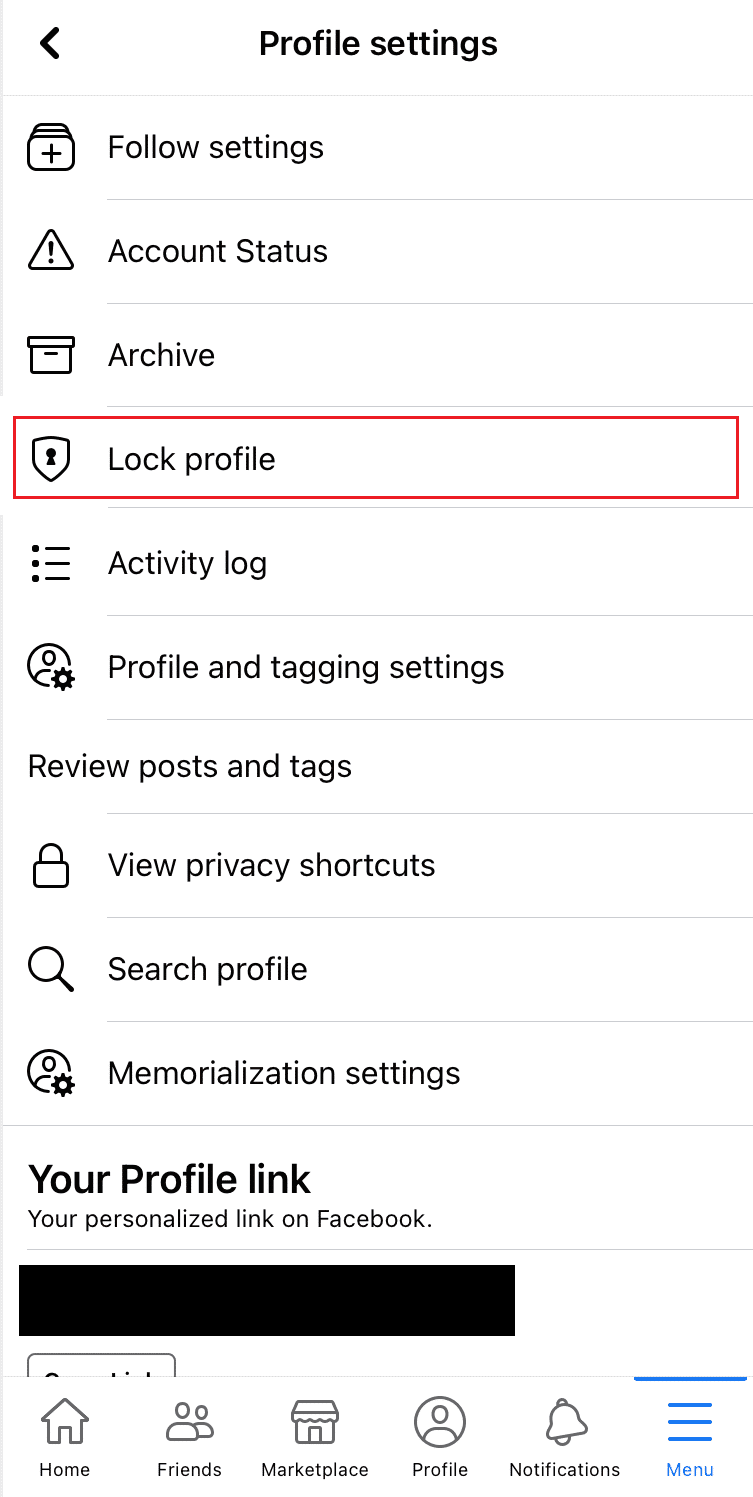The height and width of the screenshot is (1497, 753).
Task: Open the Marketplace storefront icon
Action: (314, 1421)
